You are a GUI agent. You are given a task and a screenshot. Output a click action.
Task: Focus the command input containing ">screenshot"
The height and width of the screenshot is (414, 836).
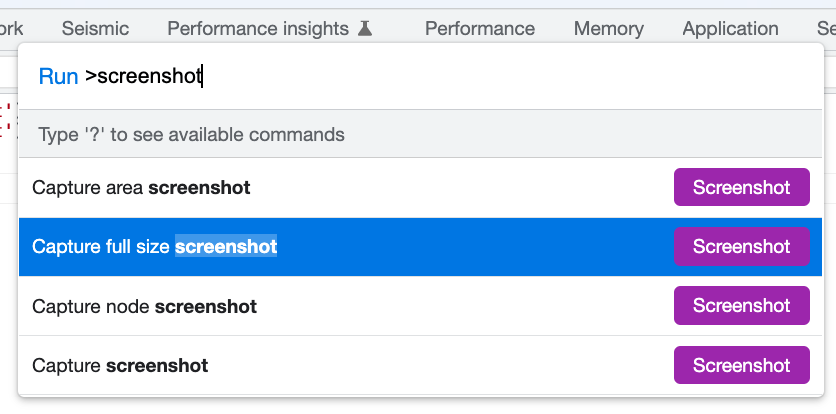(450, 77)
